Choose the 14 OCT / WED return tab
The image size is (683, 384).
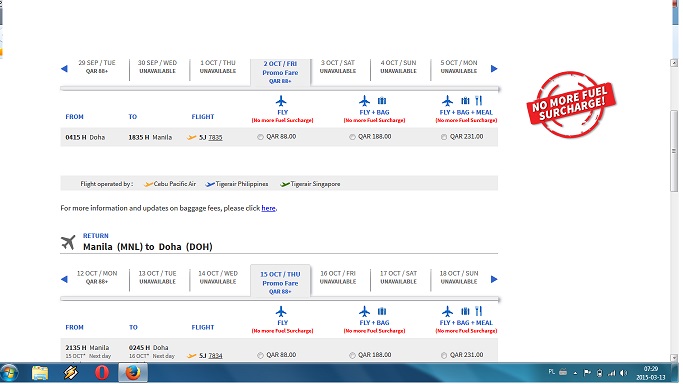click(x=218, y=277)
